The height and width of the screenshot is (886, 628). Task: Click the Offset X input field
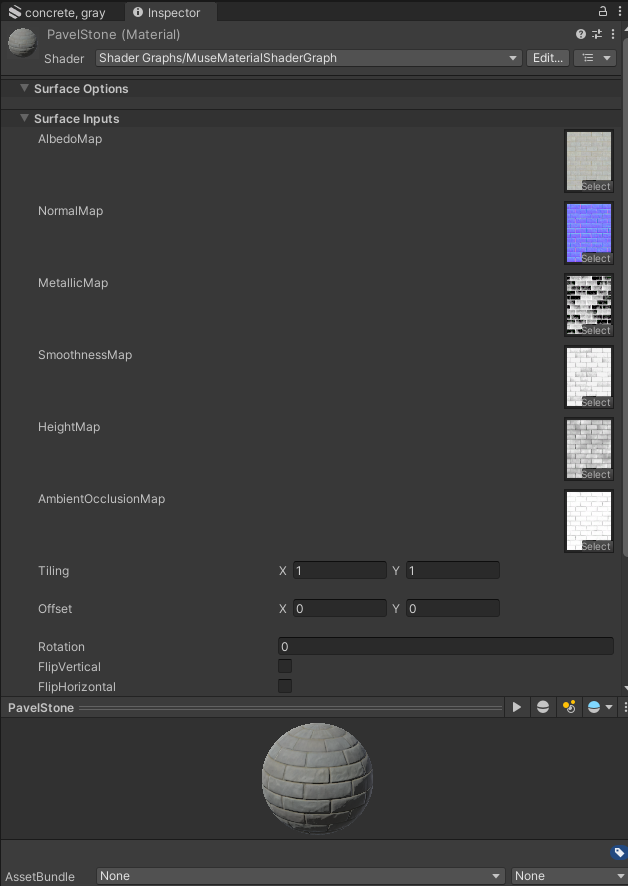click(x=340, y=608)
